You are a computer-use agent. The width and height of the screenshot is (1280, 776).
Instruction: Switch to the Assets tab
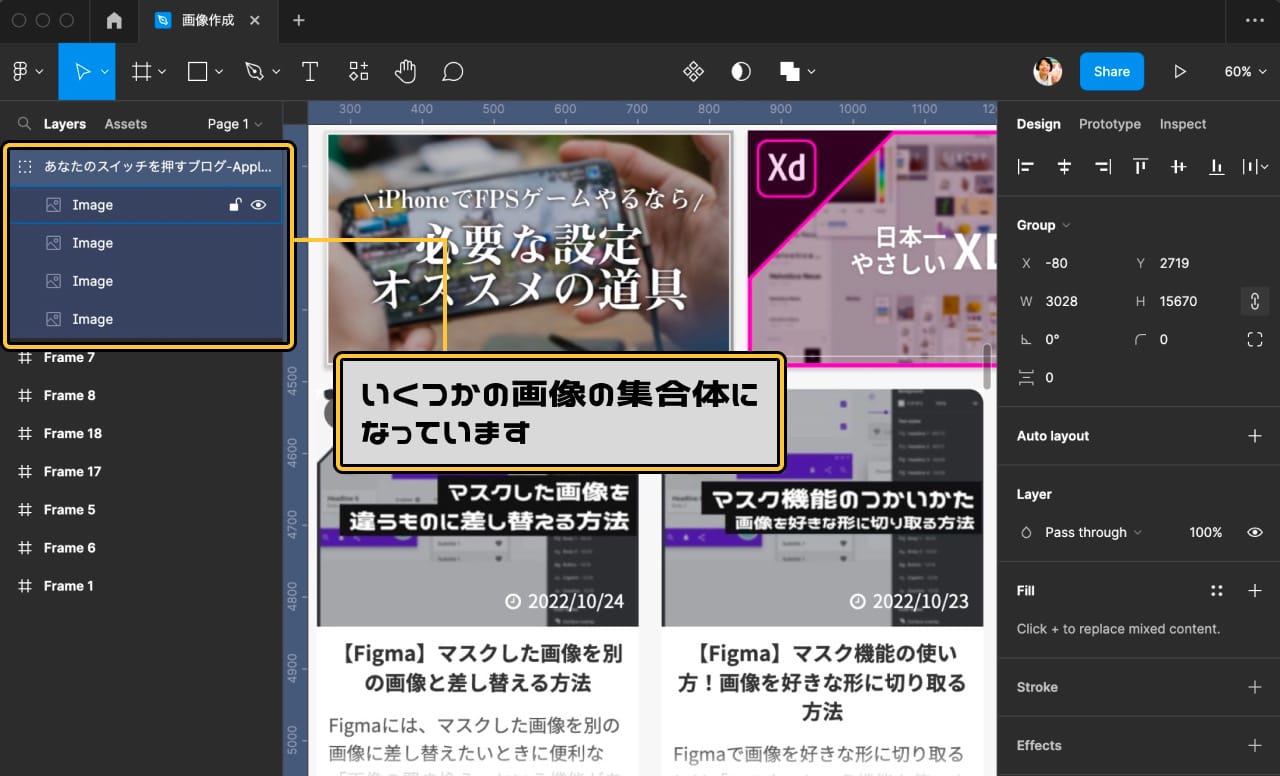click(126, 124)
